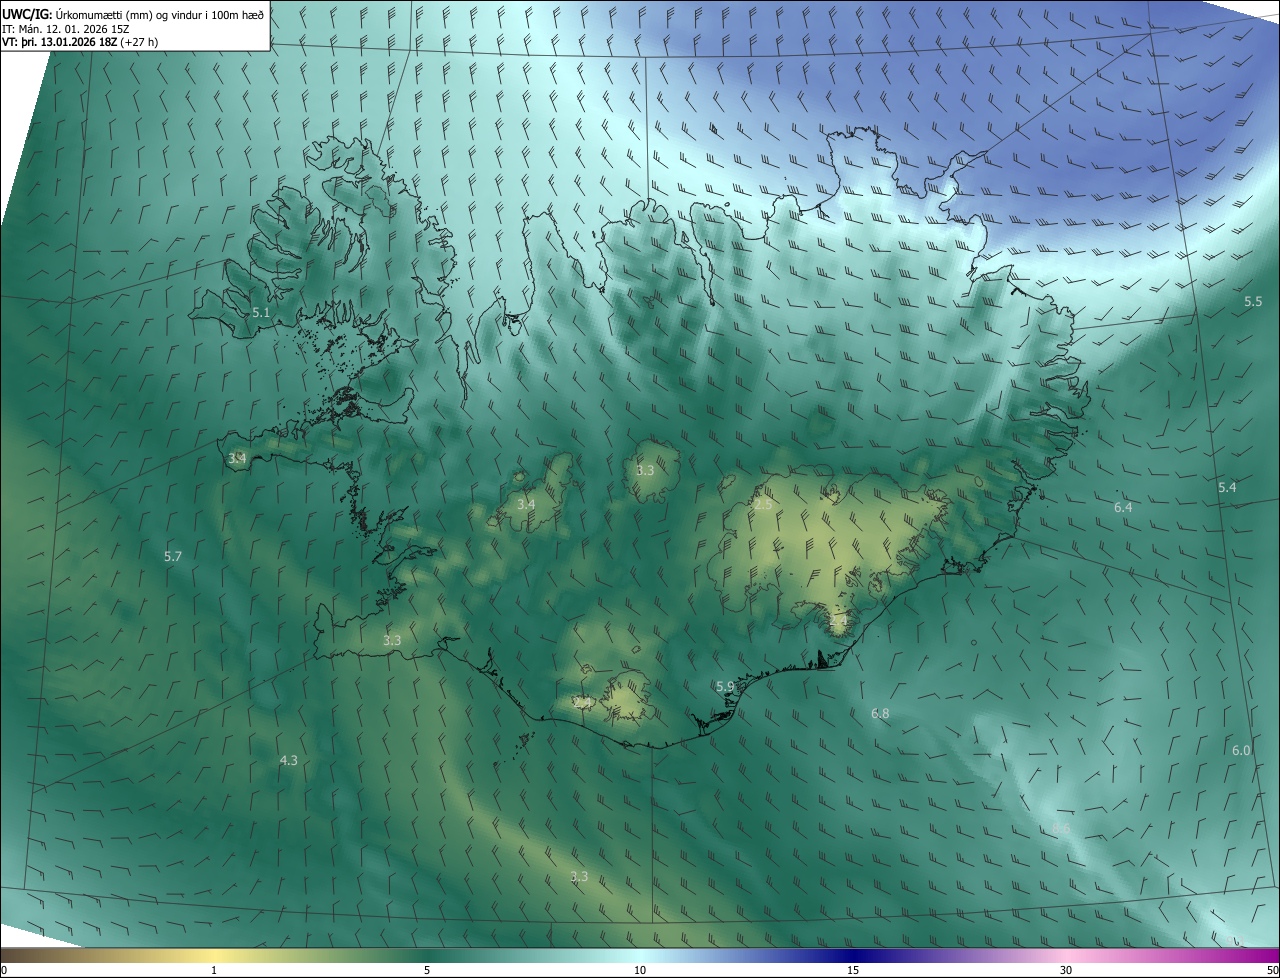The width and height of the screenshot is (1280, 978).
Task: Click the 3.3 value on Reykjanes peninsula
Action: click(x=392, y=640)
